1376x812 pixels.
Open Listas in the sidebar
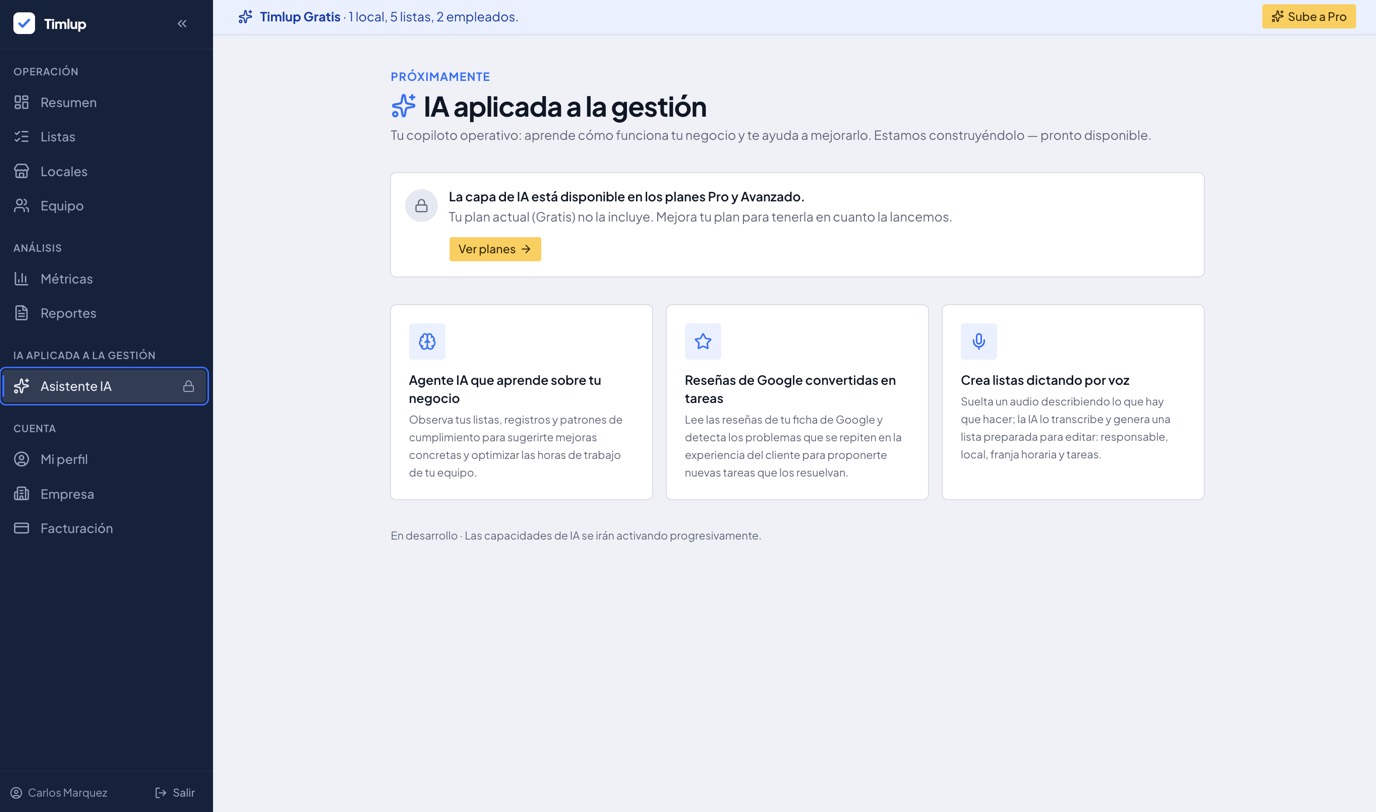click(105, 136)
